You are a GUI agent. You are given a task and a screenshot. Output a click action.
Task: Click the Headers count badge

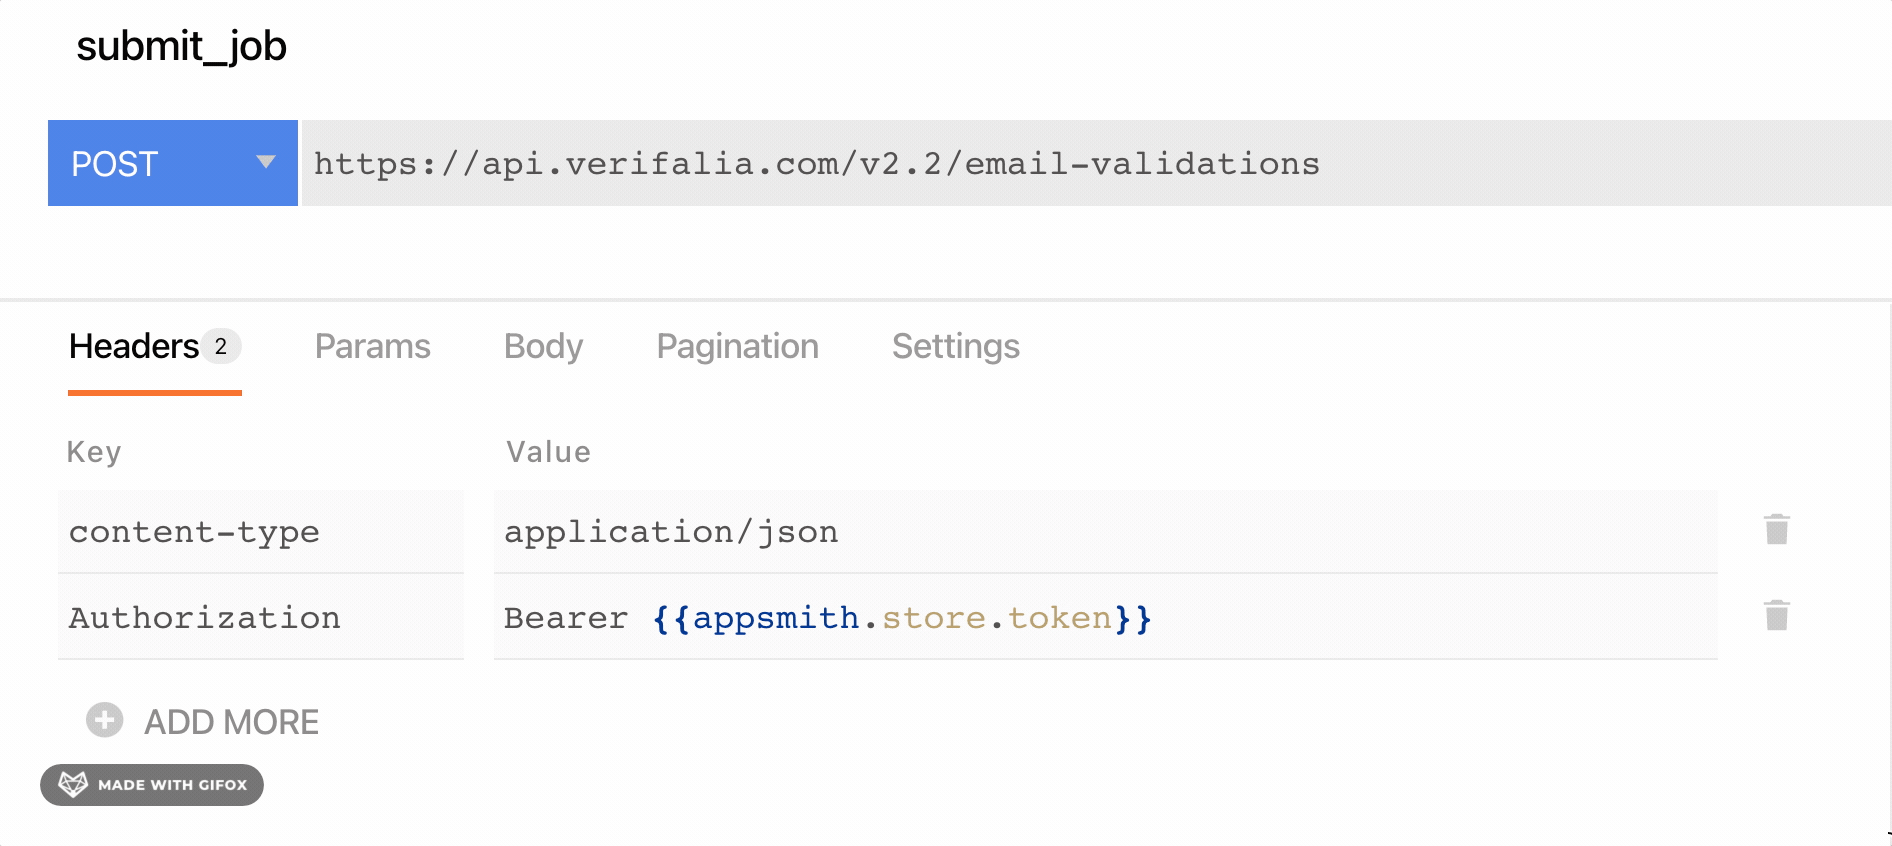(x=221, y=347)
